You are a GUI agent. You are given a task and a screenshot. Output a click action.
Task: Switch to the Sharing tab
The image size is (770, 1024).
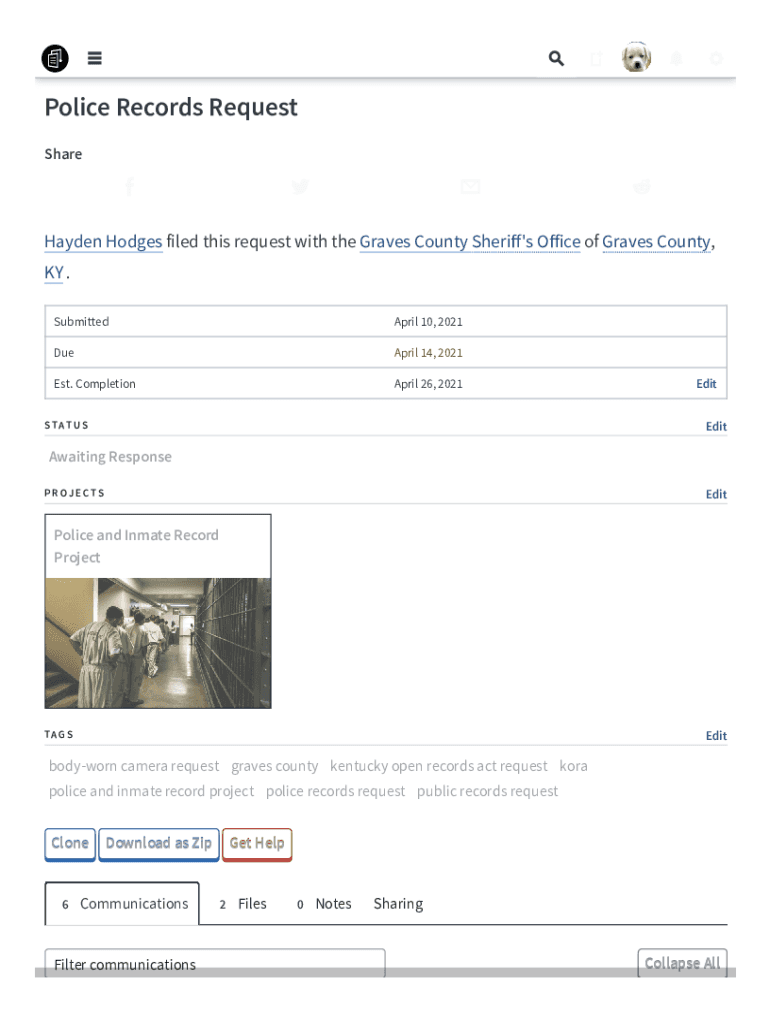[398, 904]
